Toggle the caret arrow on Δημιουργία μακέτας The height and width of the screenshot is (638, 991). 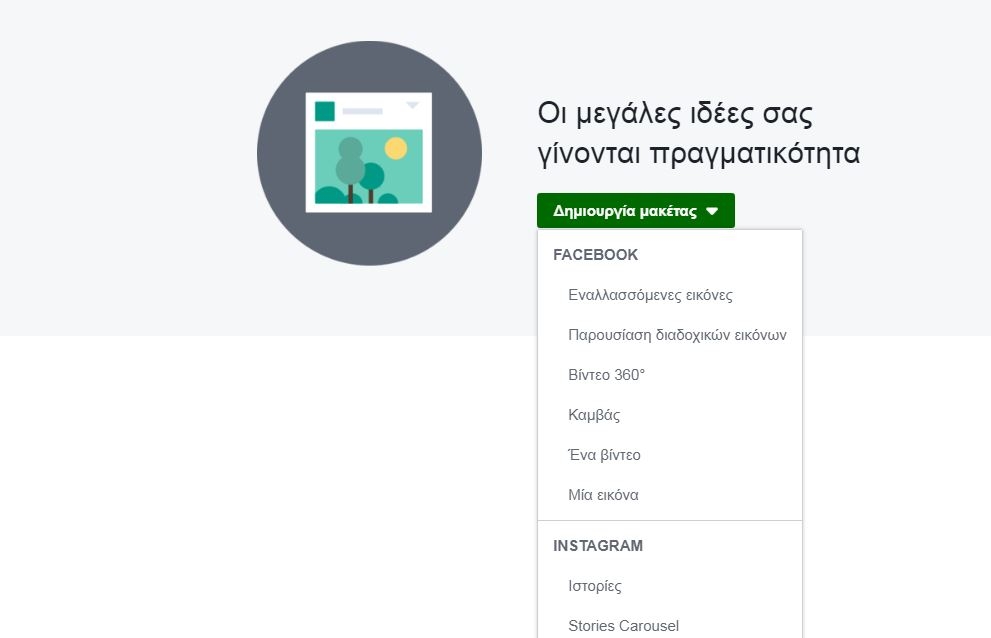[x=712, y=211]
